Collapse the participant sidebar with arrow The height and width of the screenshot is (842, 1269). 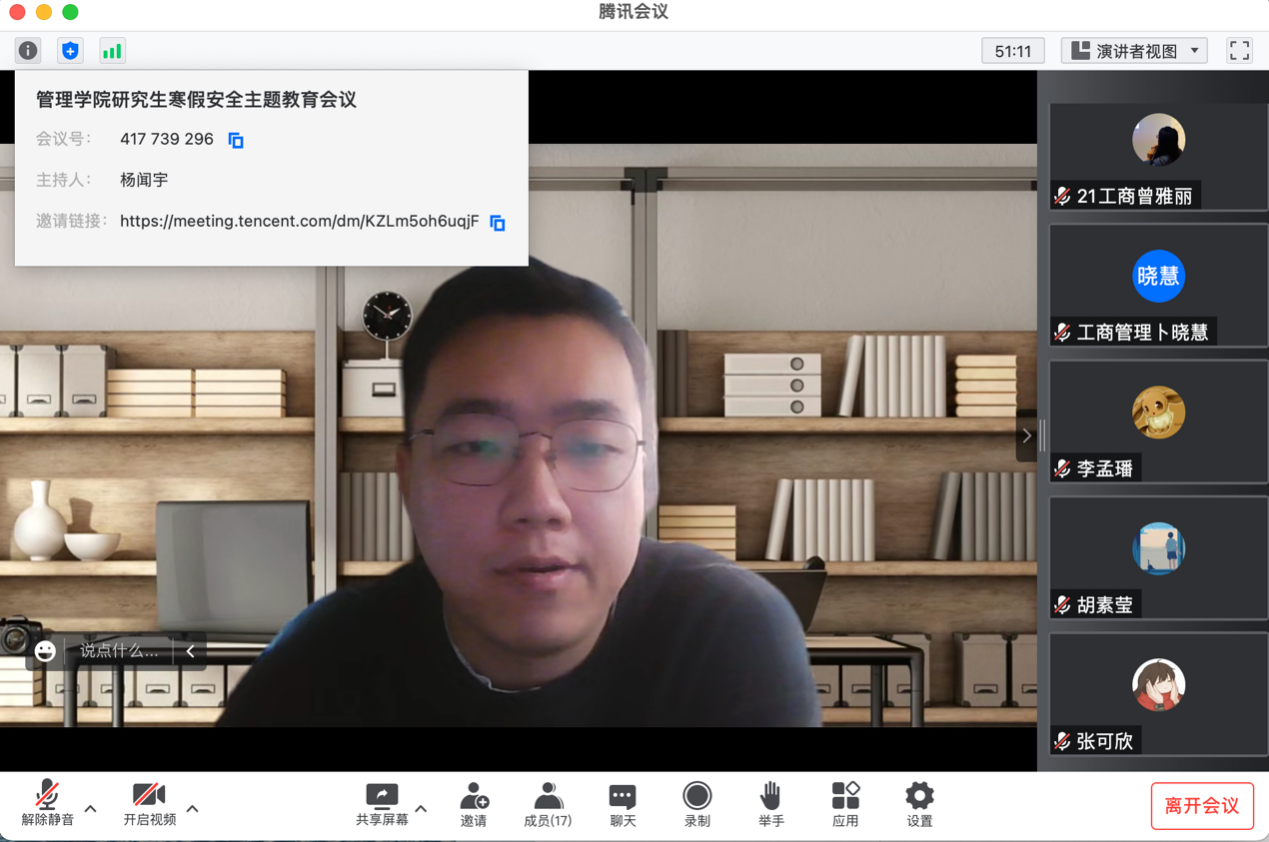coord(1026,436)
